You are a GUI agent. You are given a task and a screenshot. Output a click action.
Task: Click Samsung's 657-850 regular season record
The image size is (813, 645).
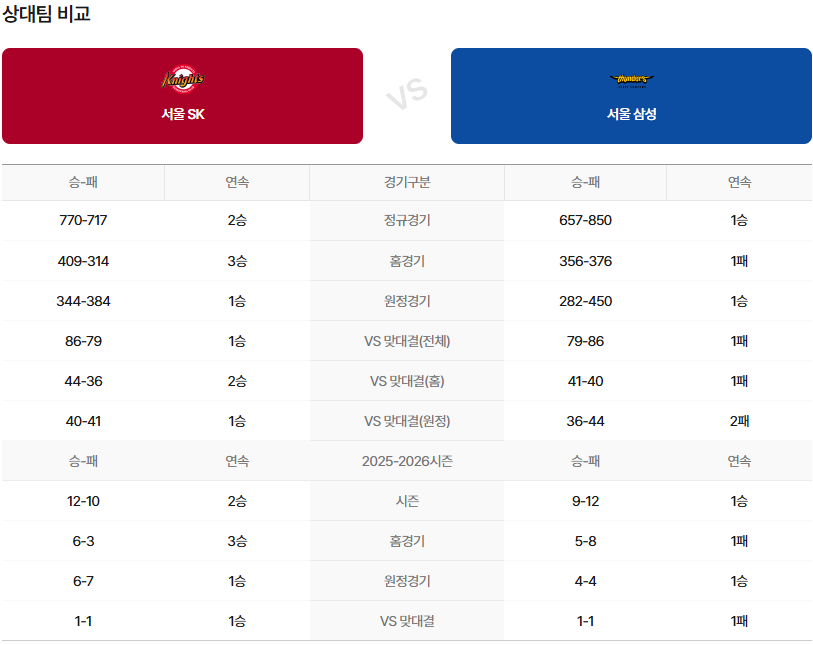point(585,221)
